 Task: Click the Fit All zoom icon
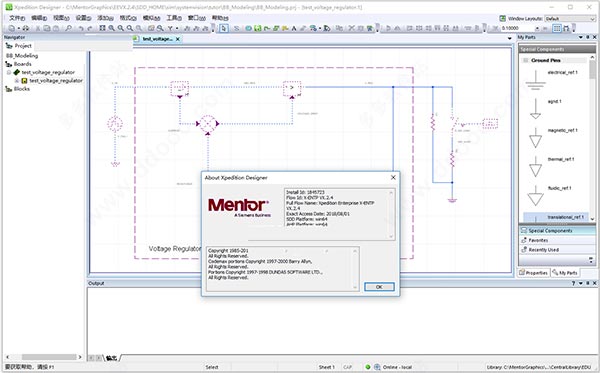click(x=102, y=28)
